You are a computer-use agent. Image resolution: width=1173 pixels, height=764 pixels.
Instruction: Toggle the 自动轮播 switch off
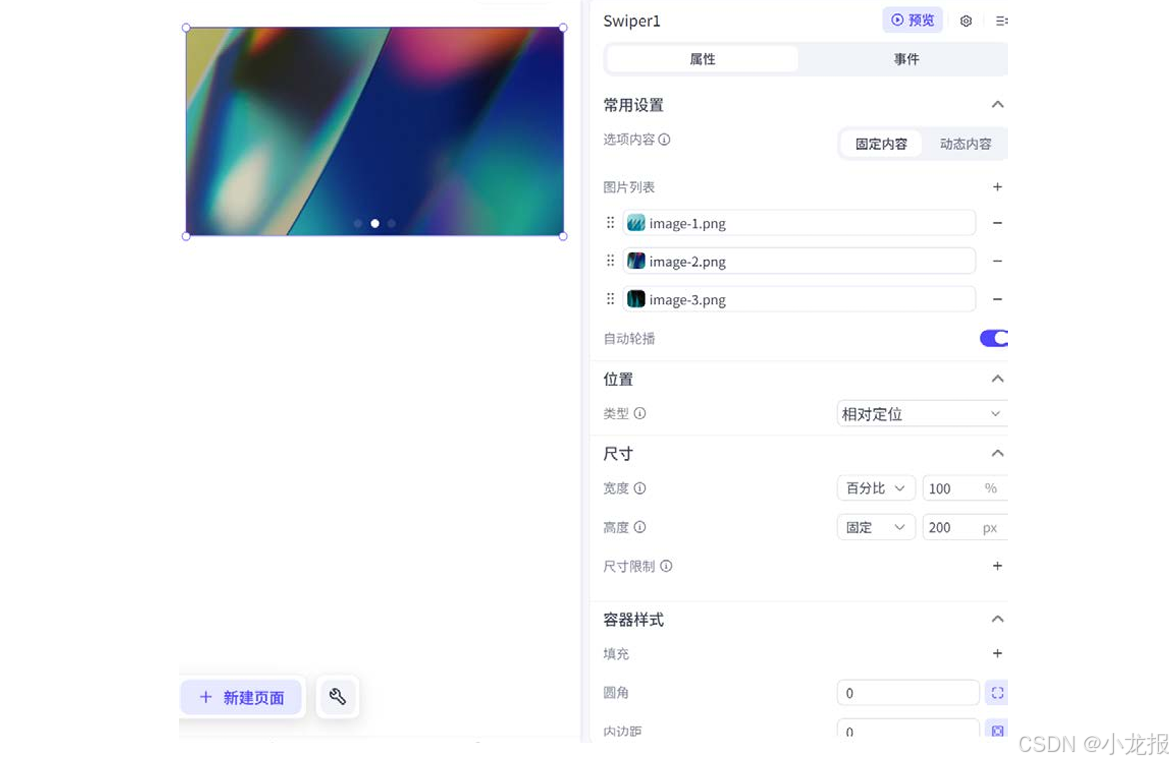[993, 338]
